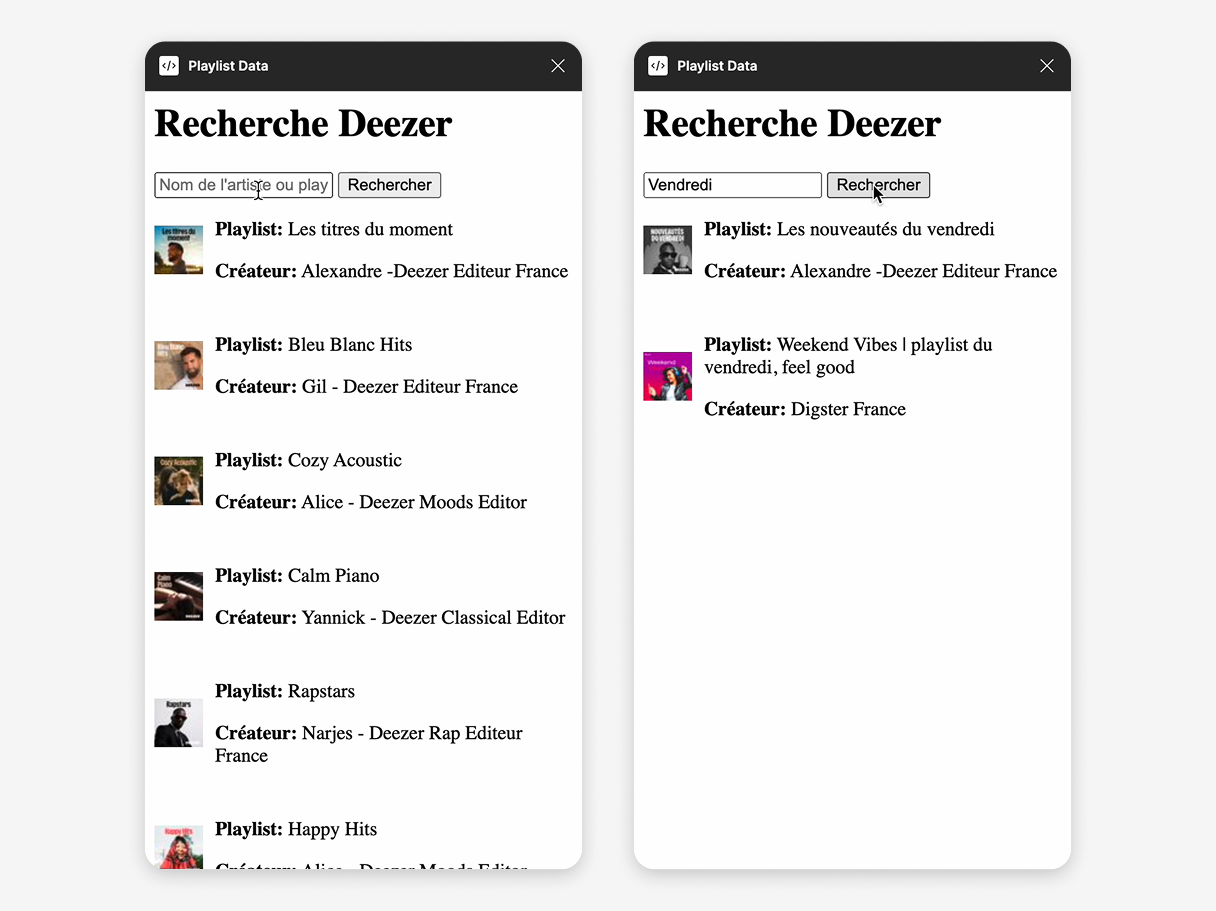Open Weekend Vibes cover thumbnail
The image size is (1216, 911).
click(x=668, y=377)
